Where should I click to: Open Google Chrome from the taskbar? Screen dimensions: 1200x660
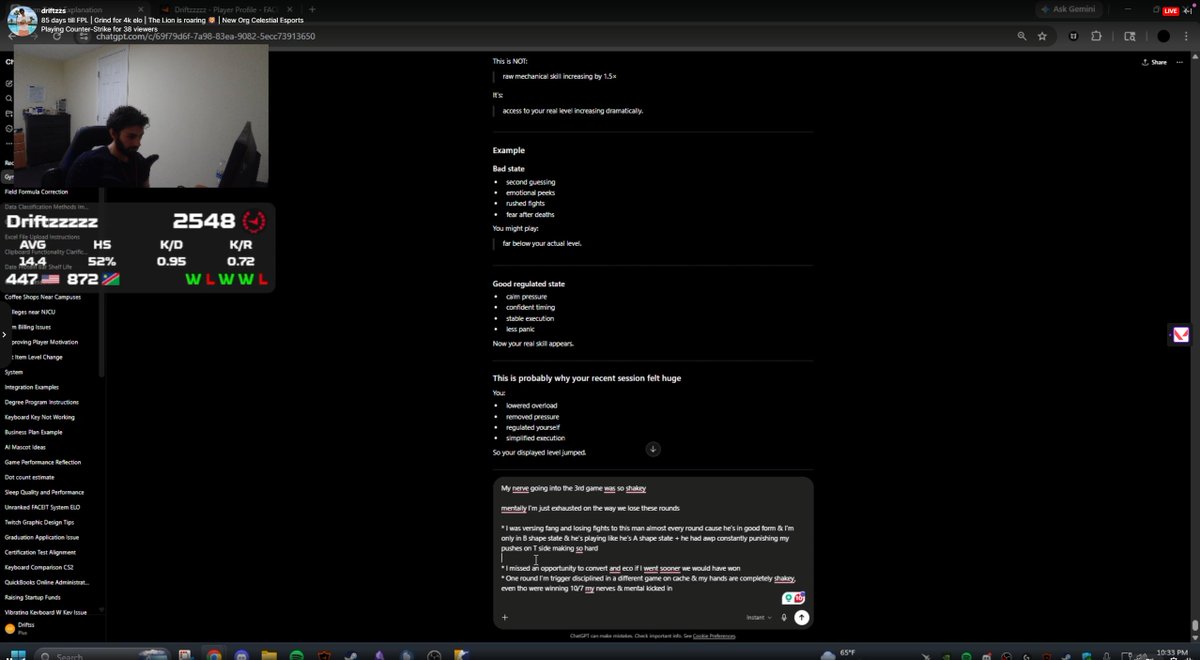[x=213, y=655]
